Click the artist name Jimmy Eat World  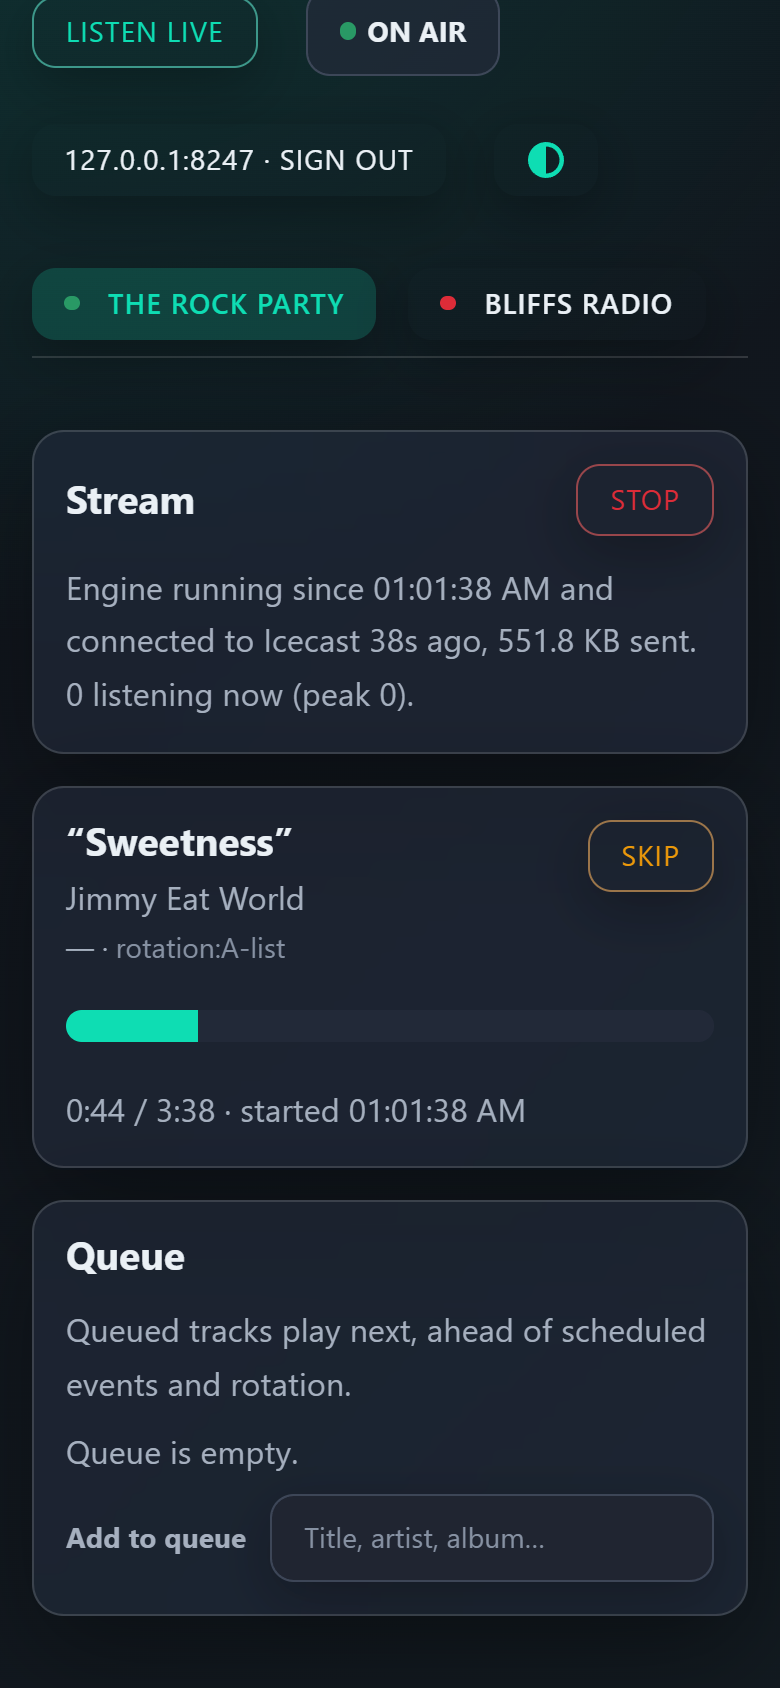point(185,899)
